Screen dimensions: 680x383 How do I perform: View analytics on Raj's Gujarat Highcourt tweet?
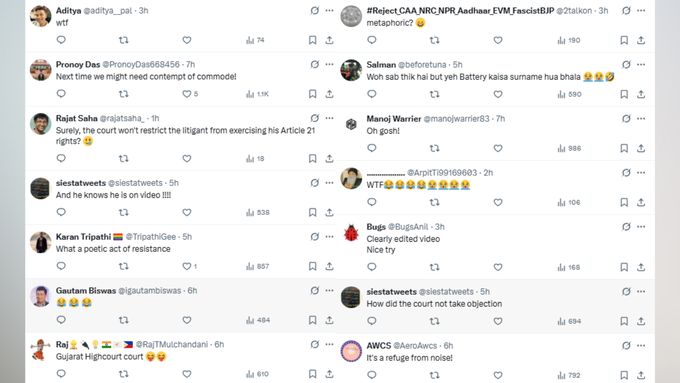(x=257, y=374)
